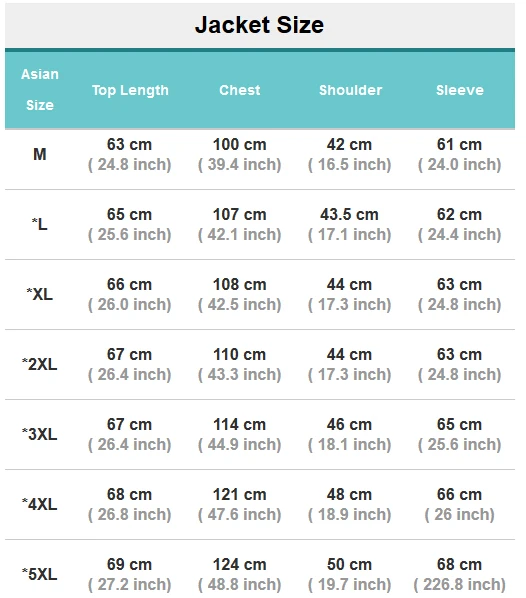This screenshot has height=598, width=526.
Task: Click the Chest column header
Action: (x=240, y=90)
